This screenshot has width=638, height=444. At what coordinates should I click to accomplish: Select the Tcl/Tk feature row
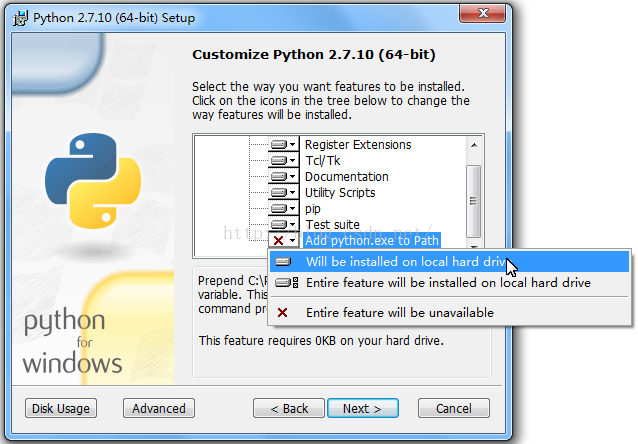[x=323, y=160]
